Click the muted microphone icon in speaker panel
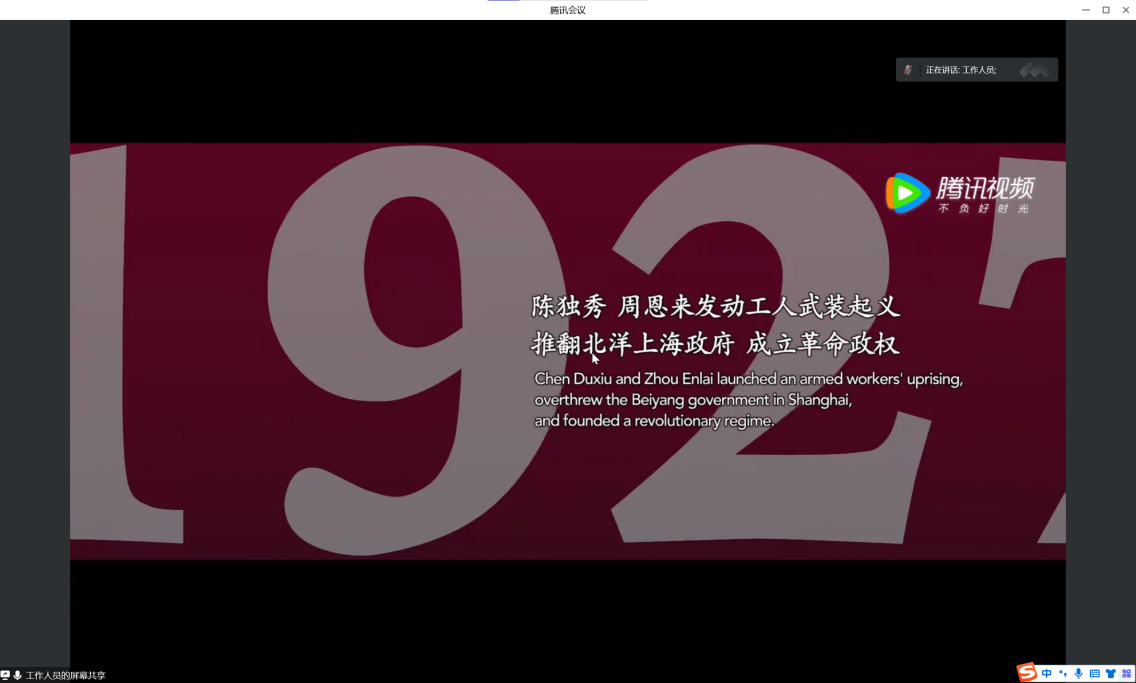Viewport: 1136px width, 683px height. tap(908, 70)
